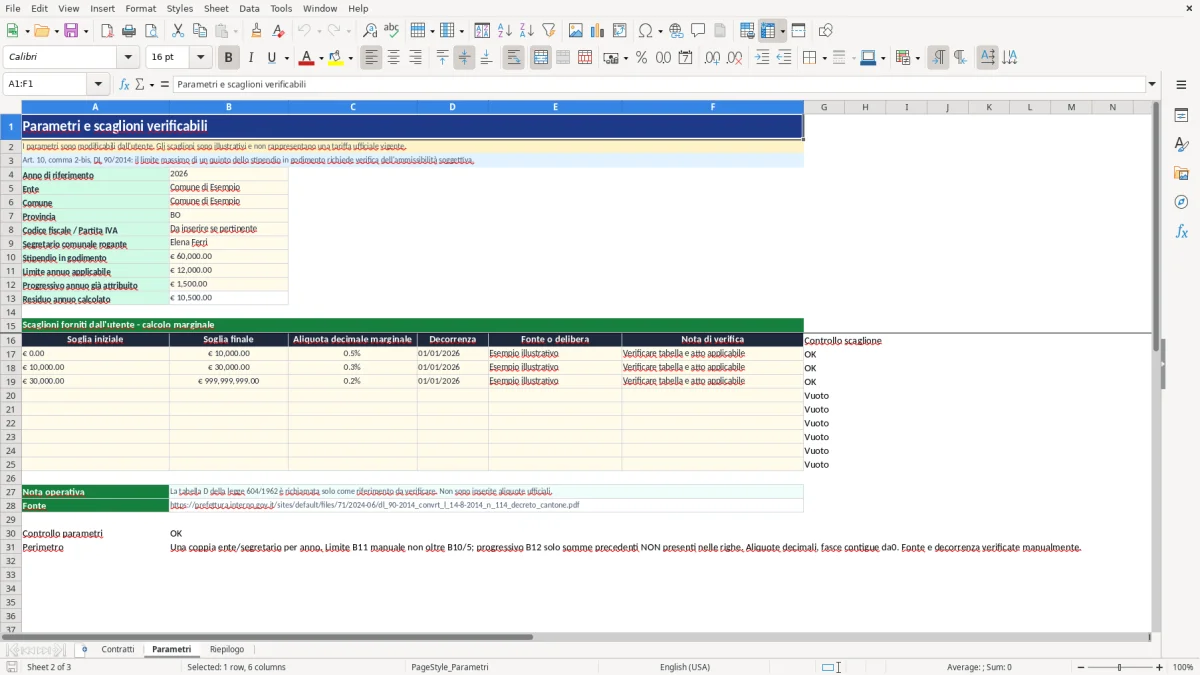The height and width of the screenshot is (675, 1200).
Task: Insert a hyperlink
Action: pyautogui.click(x=676, y=31)
